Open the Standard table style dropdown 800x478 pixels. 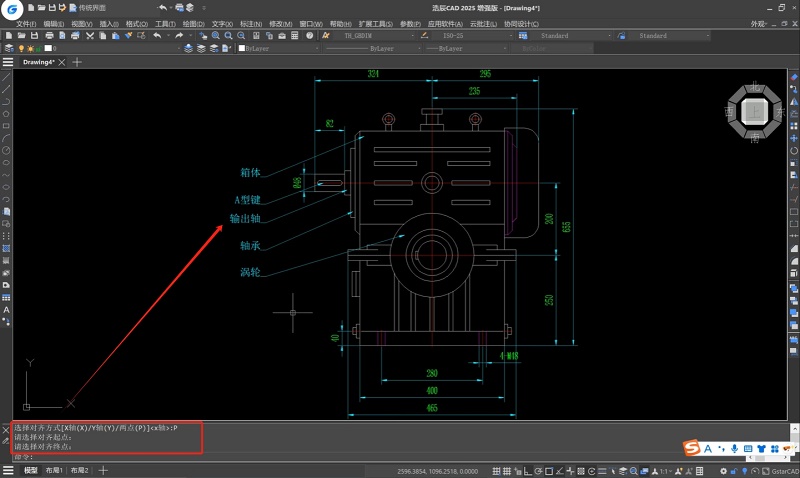[x=570, y=36]
